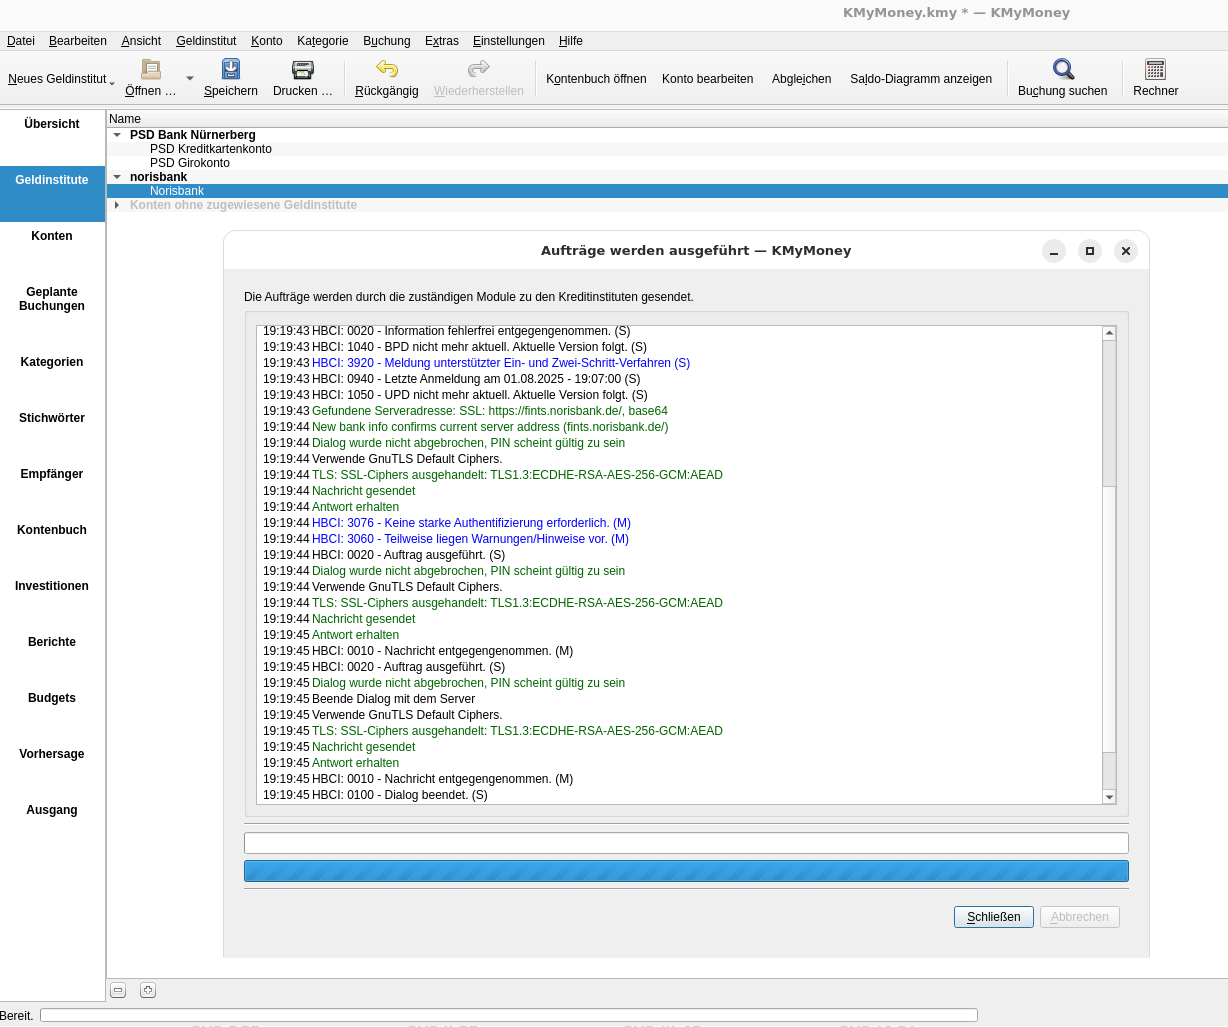The height and width of the screenshot is (1027, 1228).
Task: Click log line 'Beende Dialog mit dem Server'
Action: coord(394,699)
